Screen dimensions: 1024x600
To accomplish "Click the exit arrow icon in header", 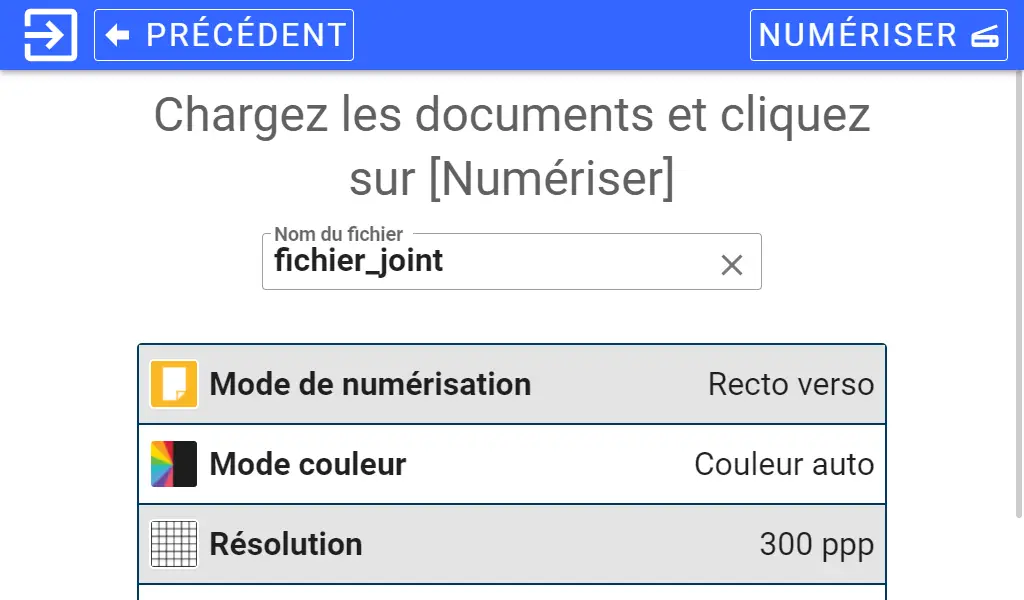I will point(50,35).
